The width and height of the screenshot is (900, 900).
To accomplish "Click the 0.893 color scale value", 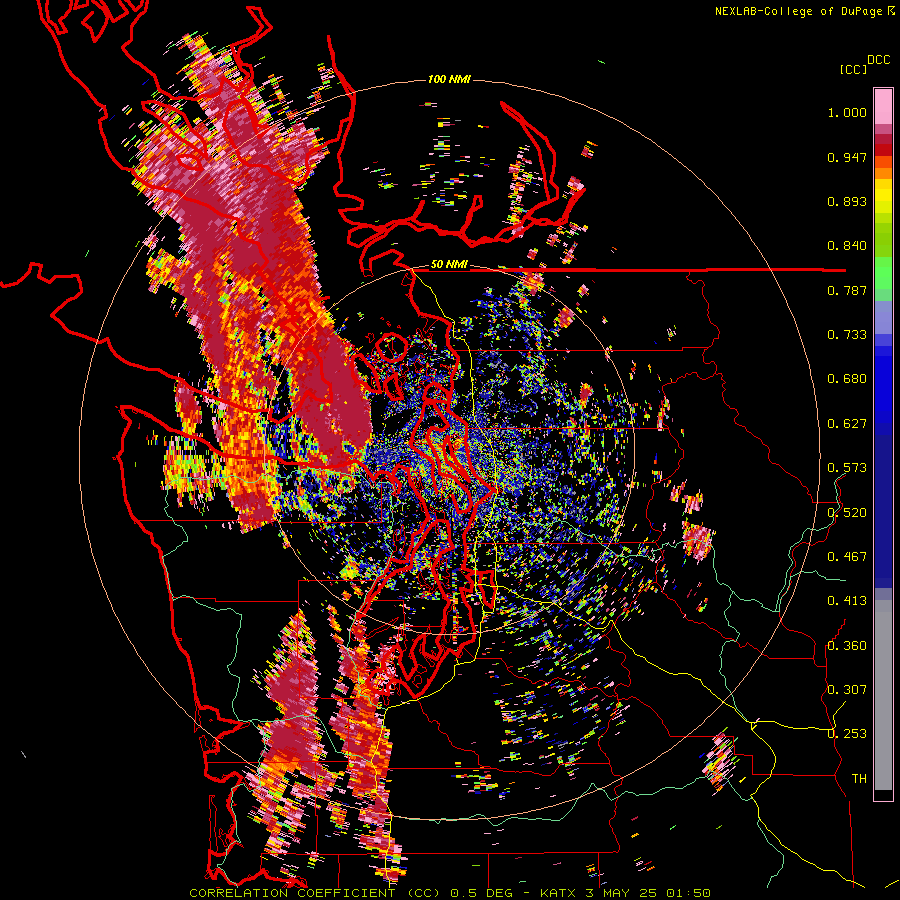I will pos(847,201).
